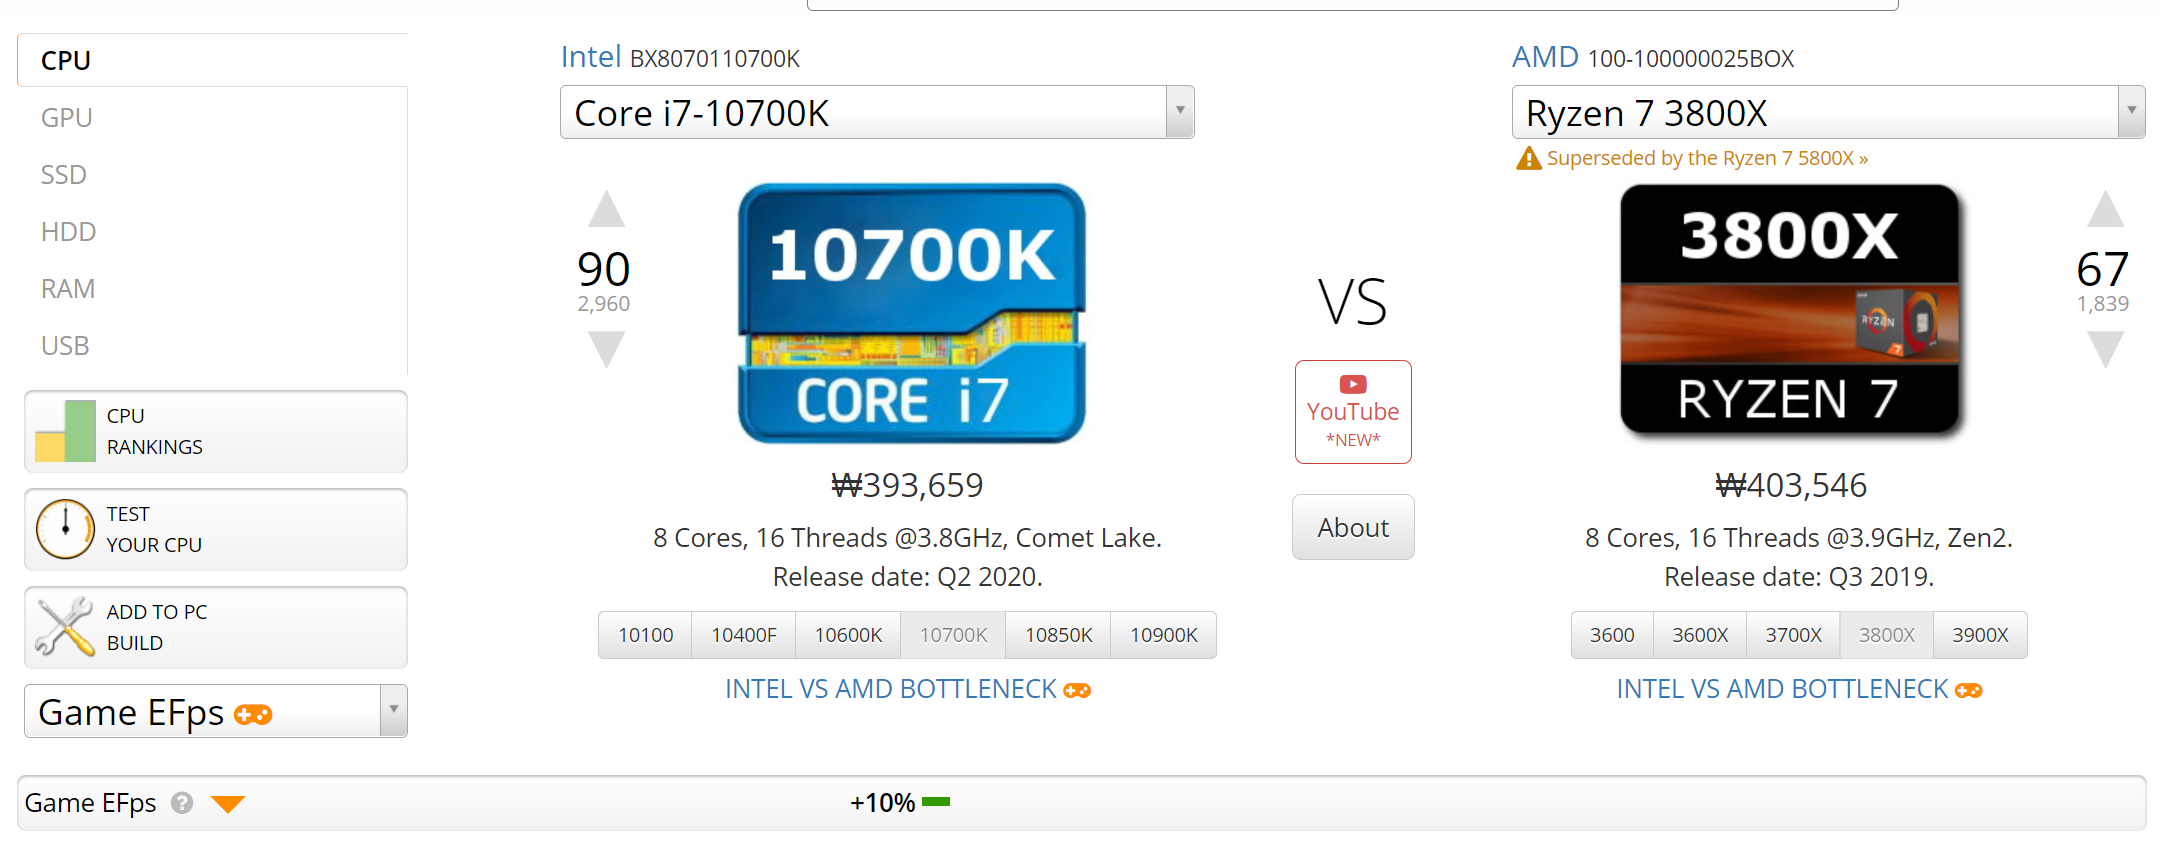Select the 3600X model button

click(x=1700, y=635)
